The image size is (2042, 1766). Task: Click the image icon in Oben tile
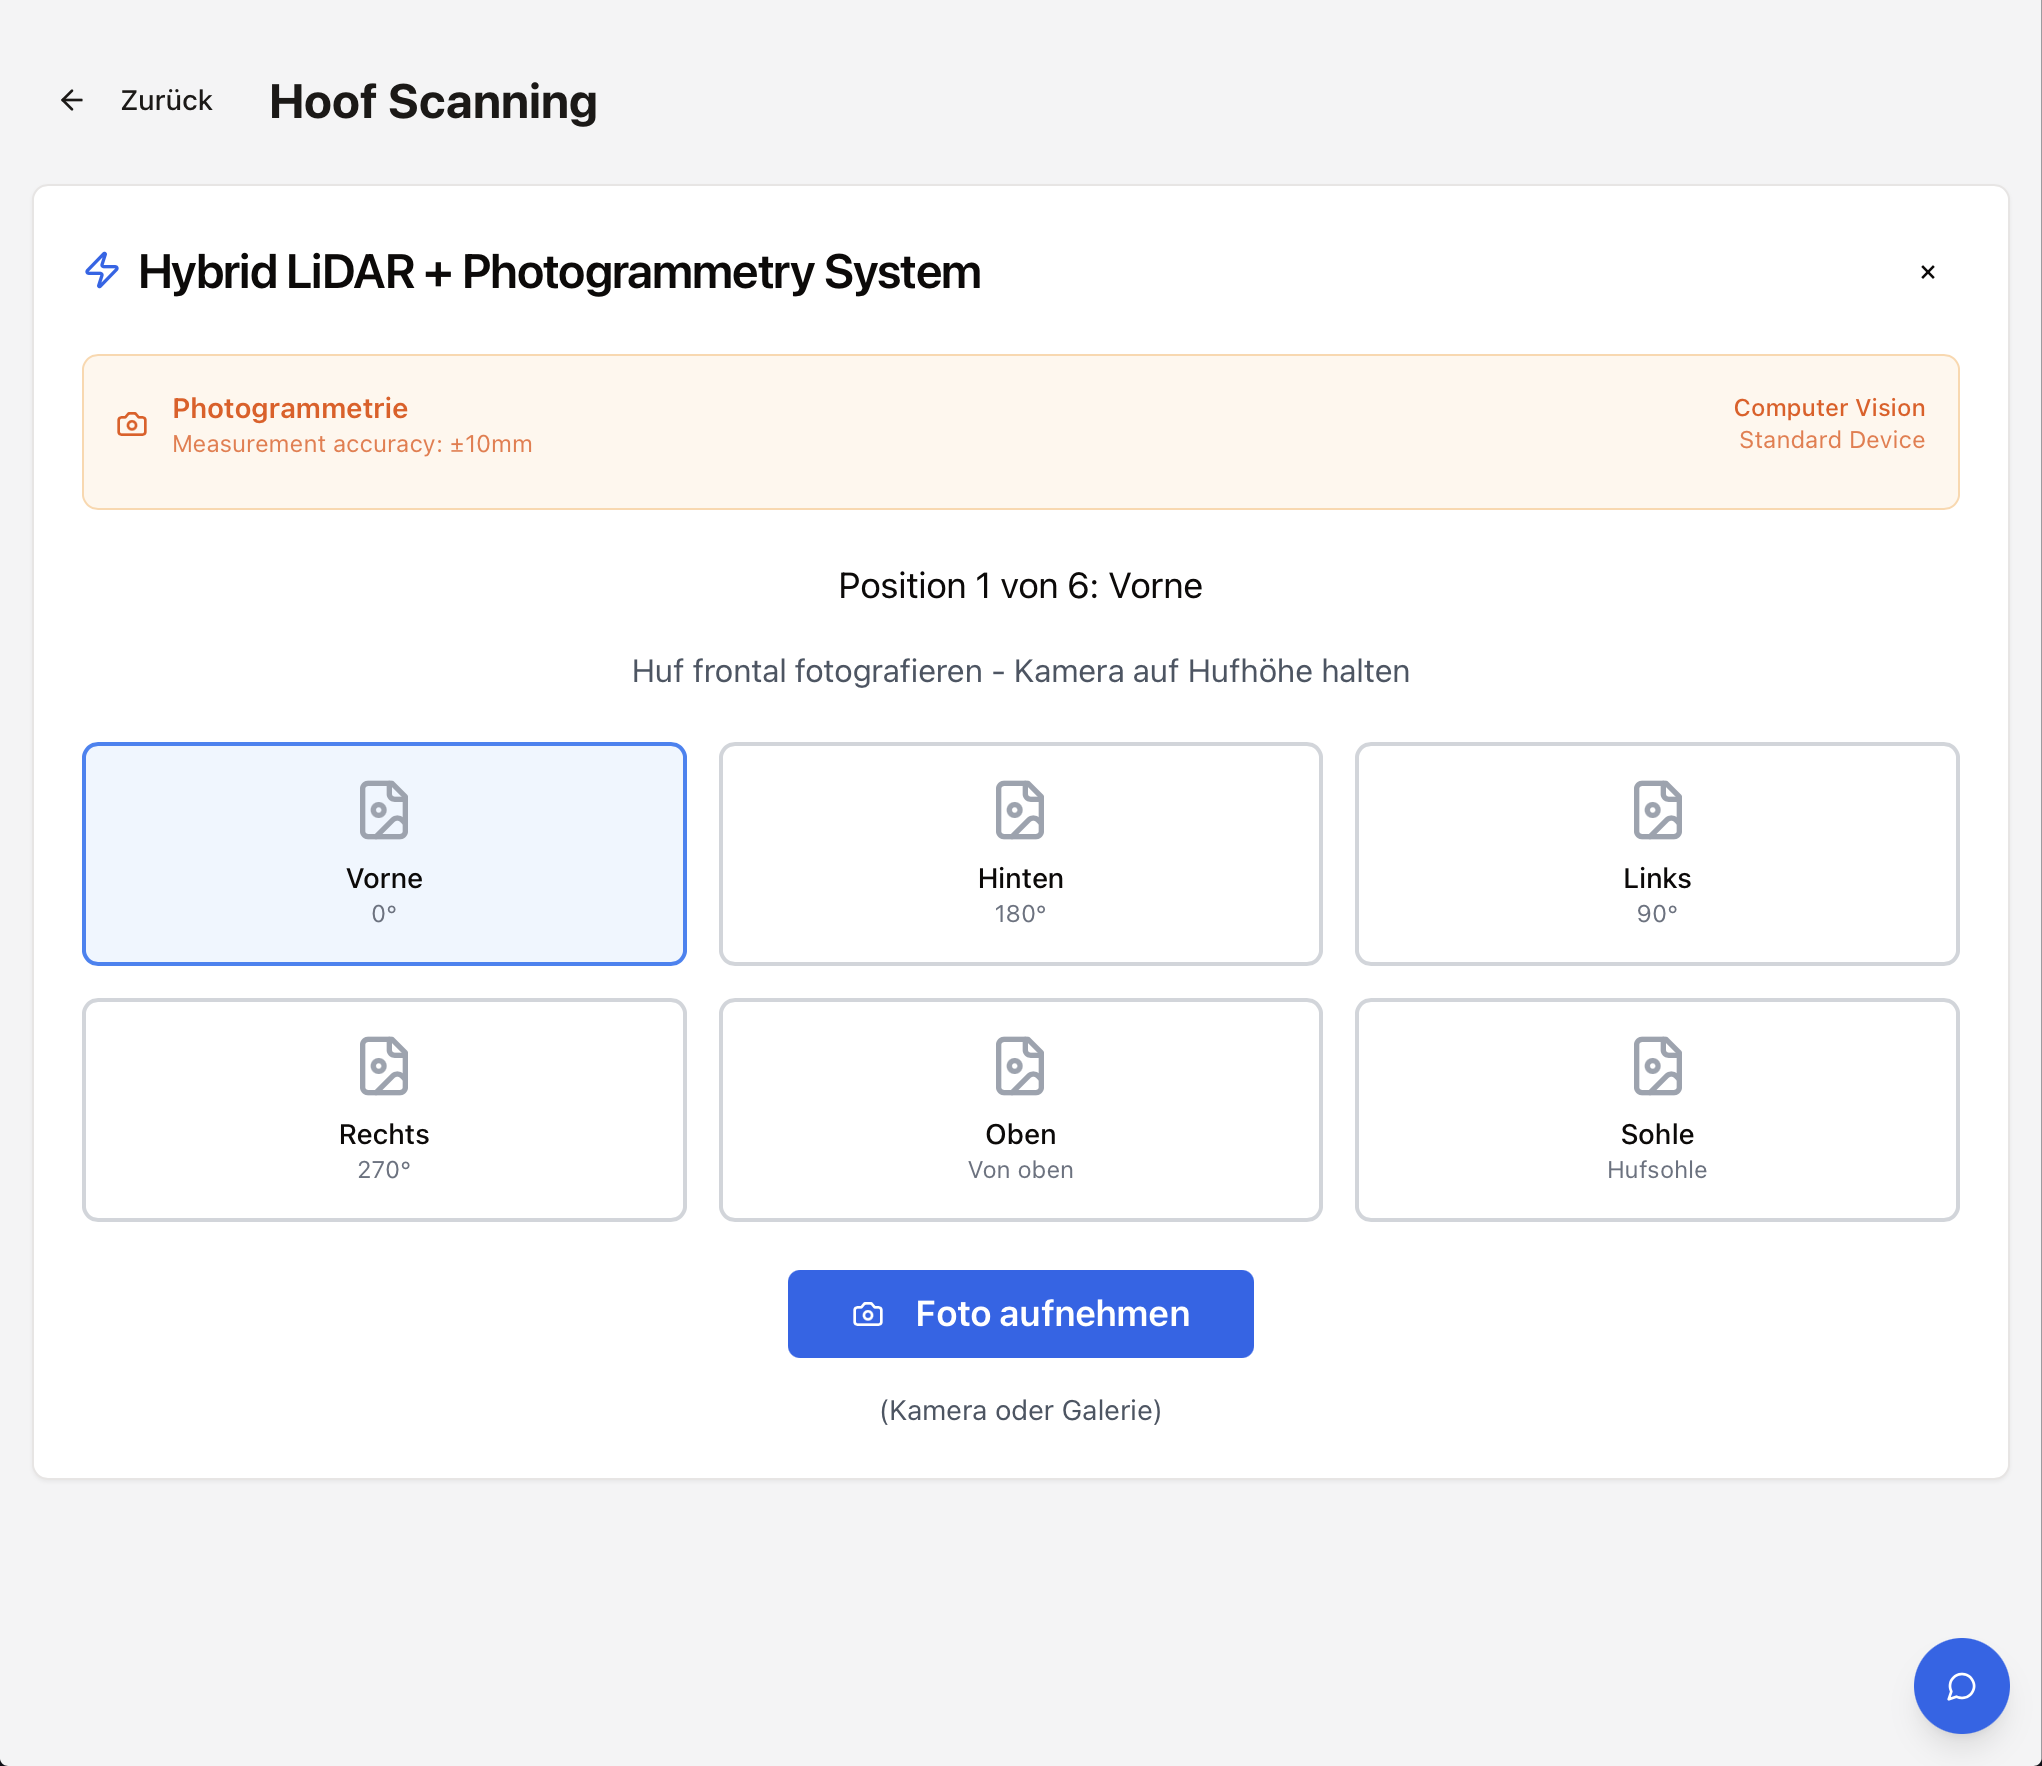click(x=1020, y=1066)
